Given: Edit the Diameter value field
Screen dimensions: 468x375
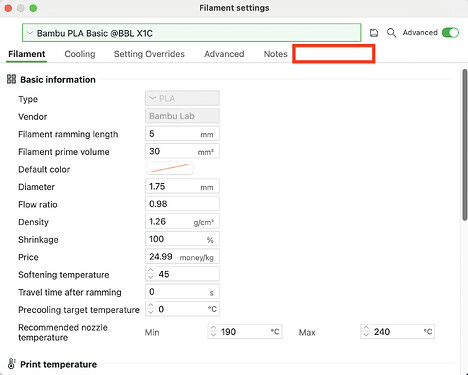Looking at the screenshot, I should pyautogui.click(x=182, y=186).
